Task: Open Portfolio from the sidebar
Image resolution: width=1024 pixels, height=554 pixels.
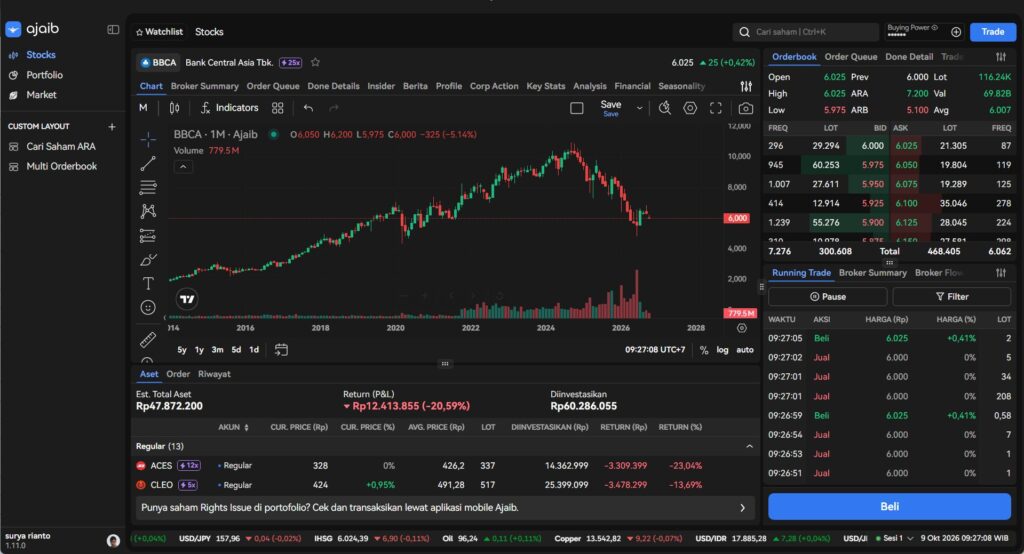Action: (x=44, y=75)
